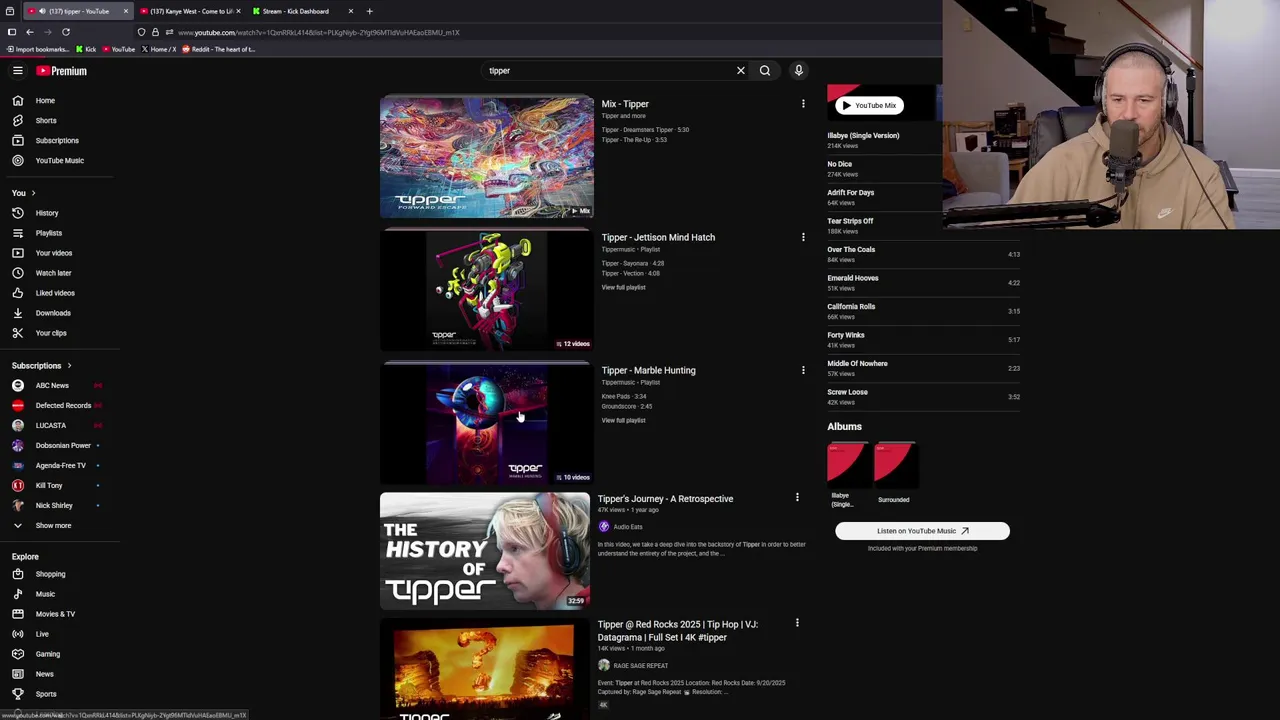Open the YouTube guide hamburger menu

(x=17, y=71)
